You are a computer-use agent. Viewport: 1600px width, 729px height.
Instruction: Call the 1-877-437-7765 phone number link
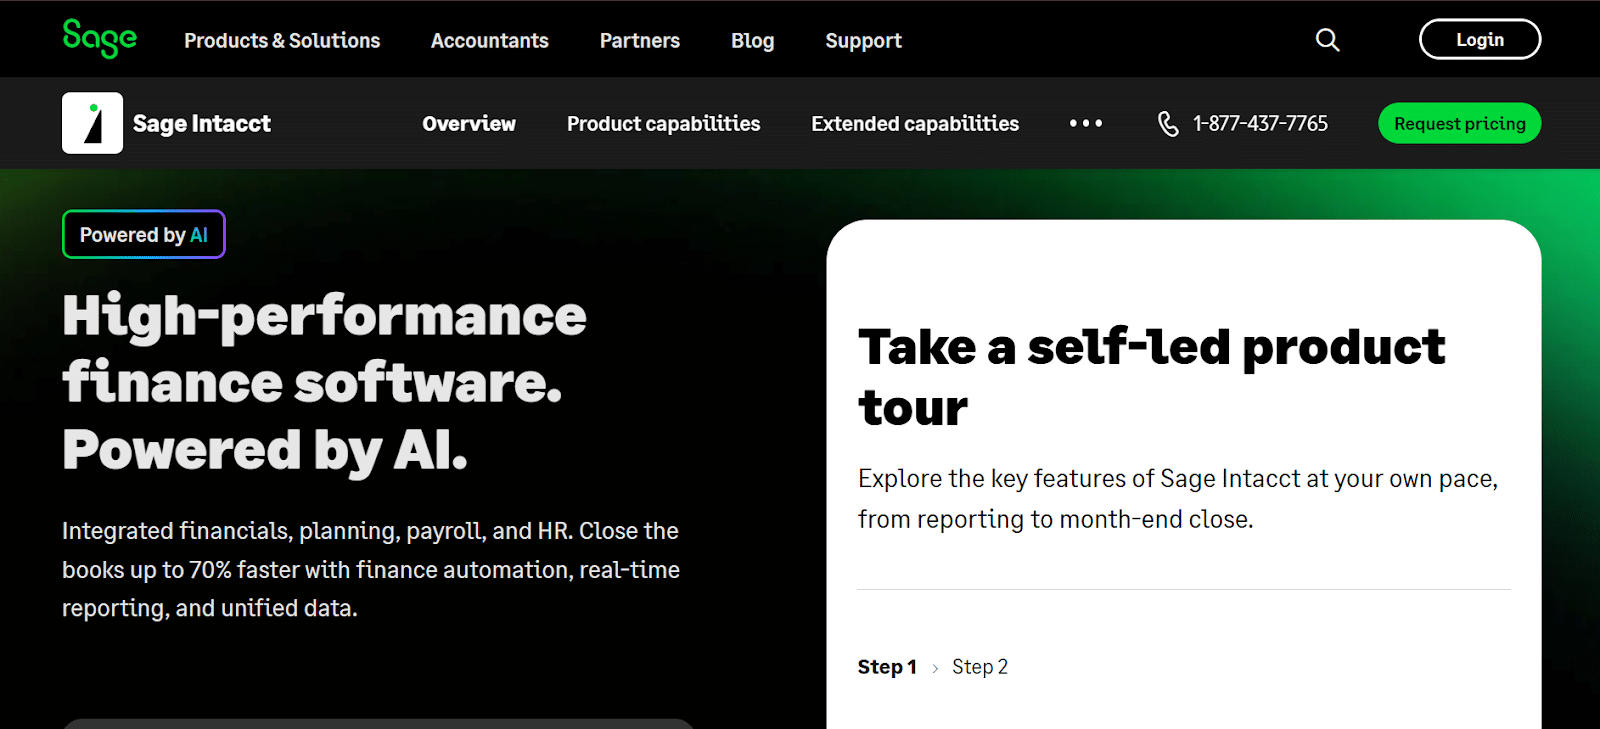pyautogui.click(x=1260, y=124)
